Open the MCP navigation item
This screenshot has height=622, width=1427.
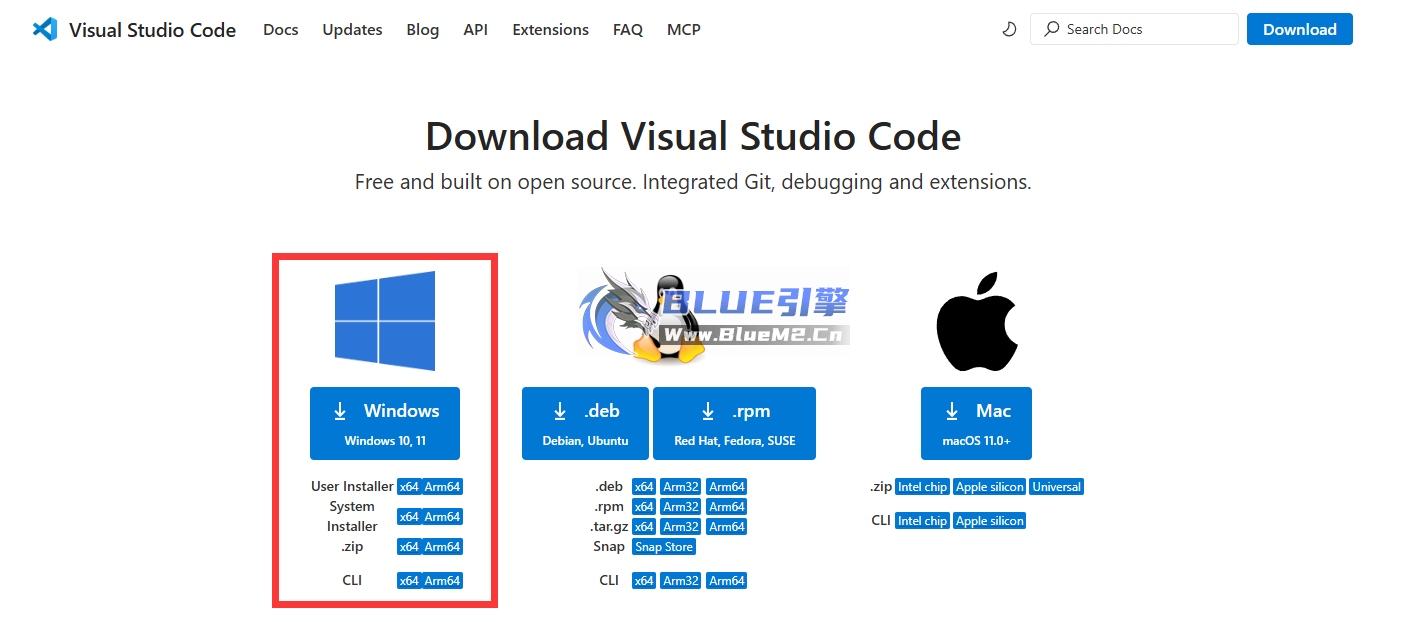pos(684,30)
